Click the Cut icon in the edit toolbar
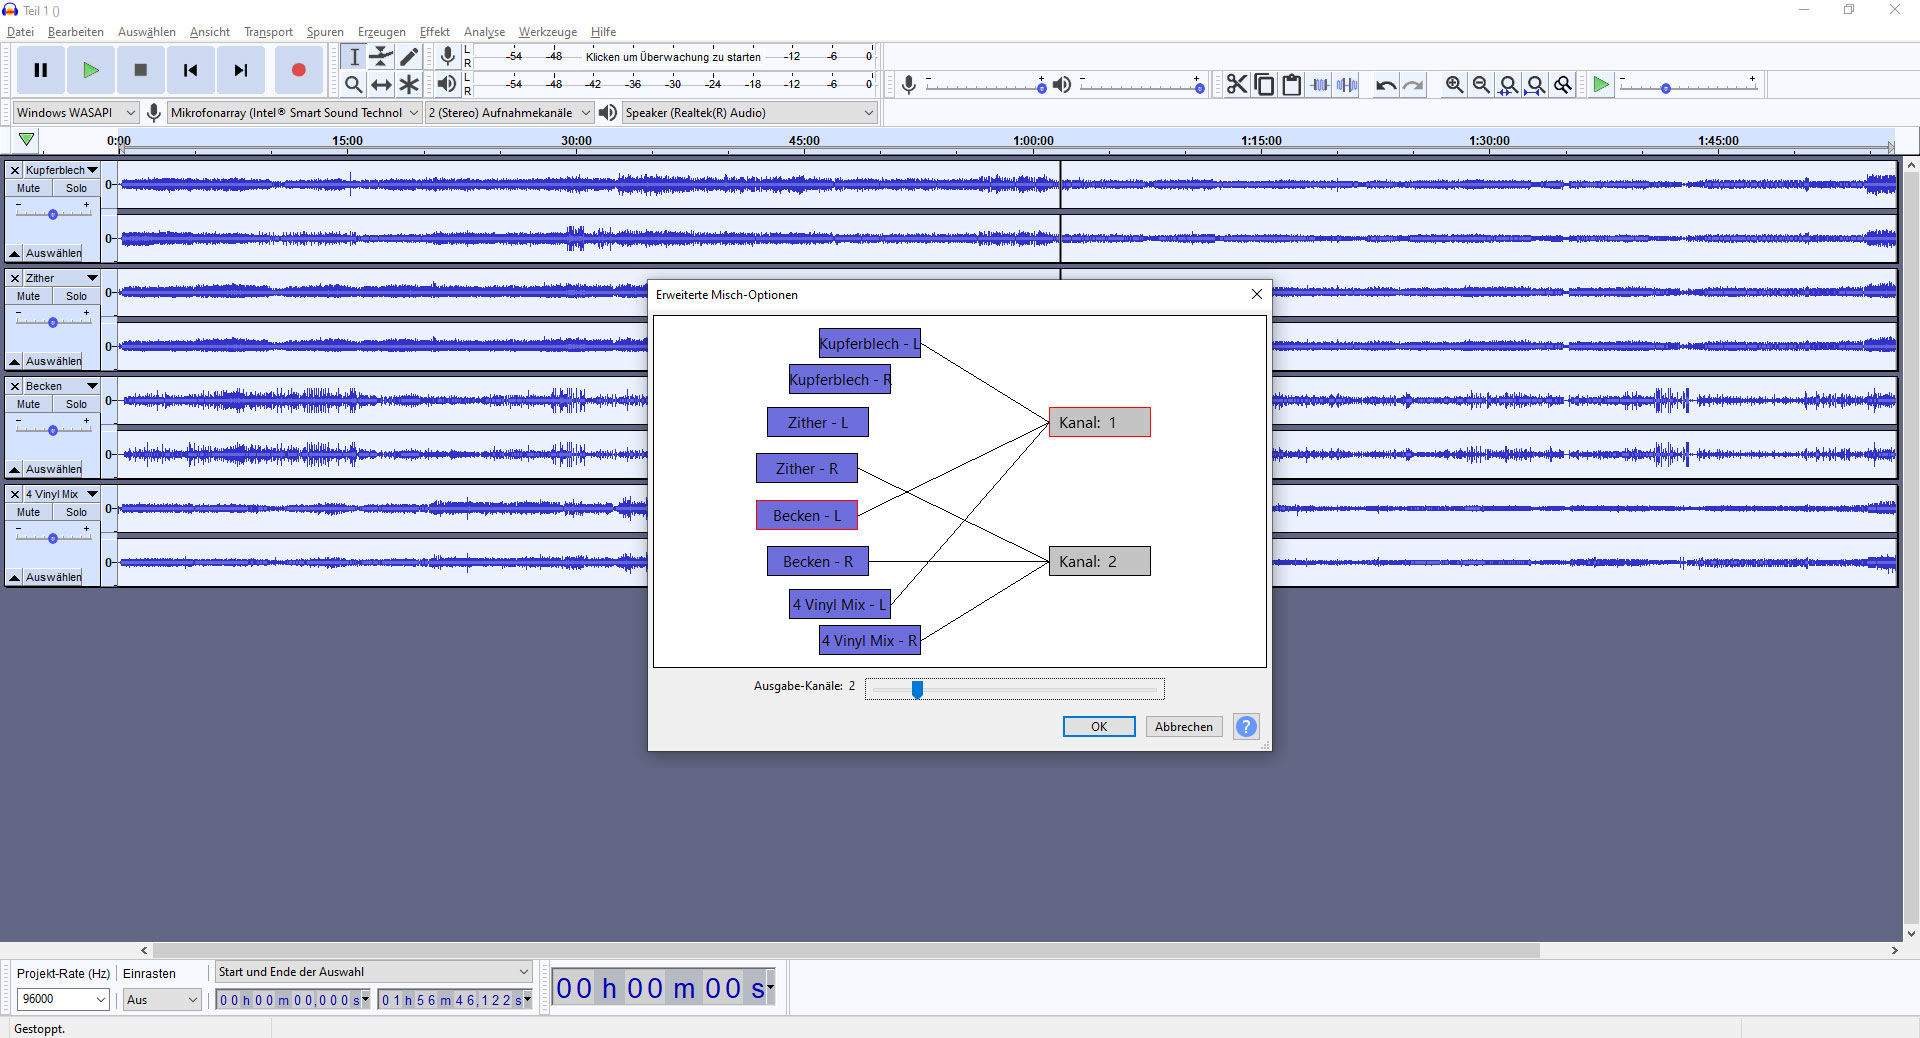 click(1236, 84)
